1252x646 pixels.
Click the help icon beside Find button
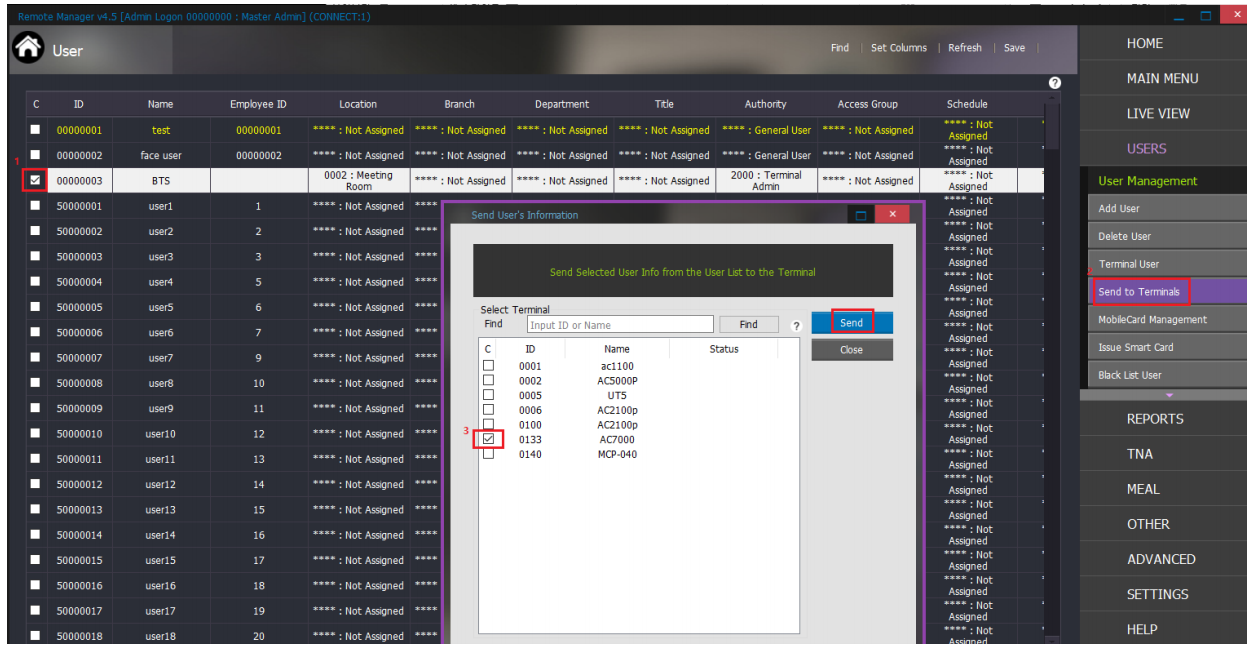[797, 326]
